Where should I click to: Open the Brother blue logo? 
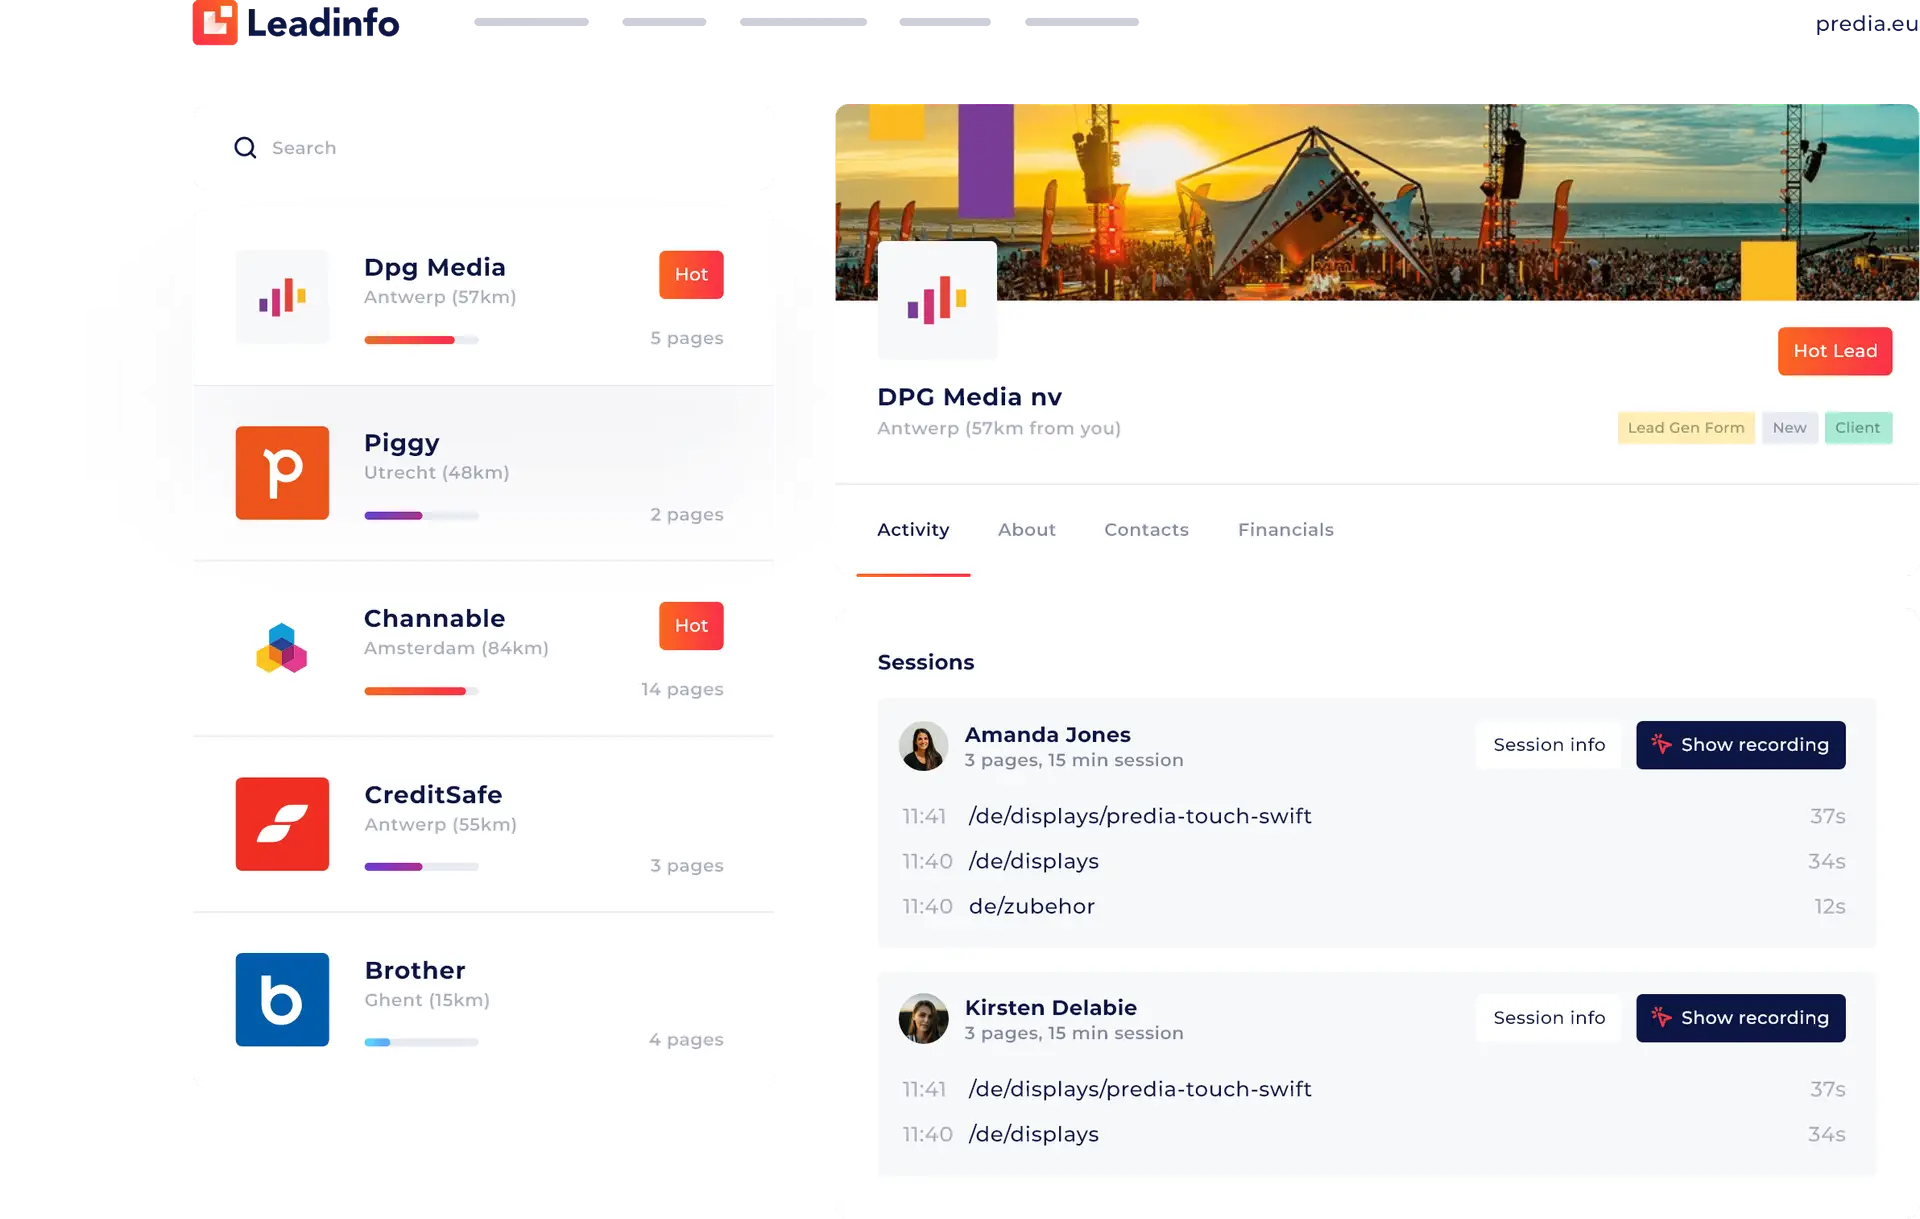(x=282, y=999)
